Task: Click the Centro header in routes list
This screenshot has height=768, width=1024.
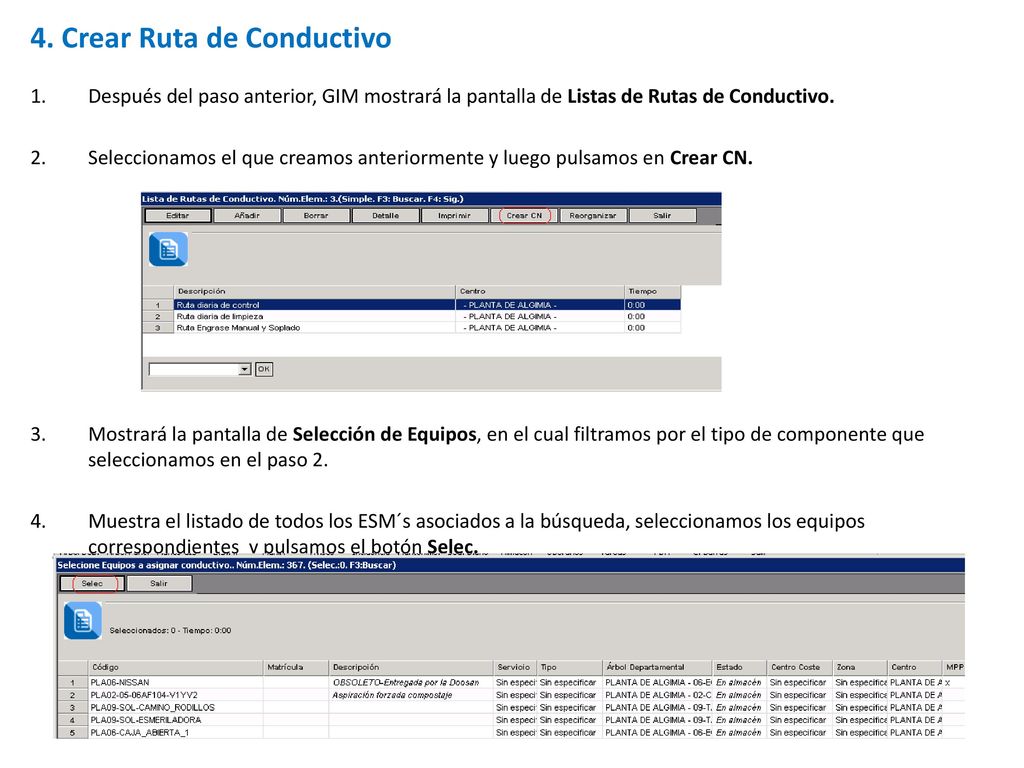Action: tap(539, 291)
